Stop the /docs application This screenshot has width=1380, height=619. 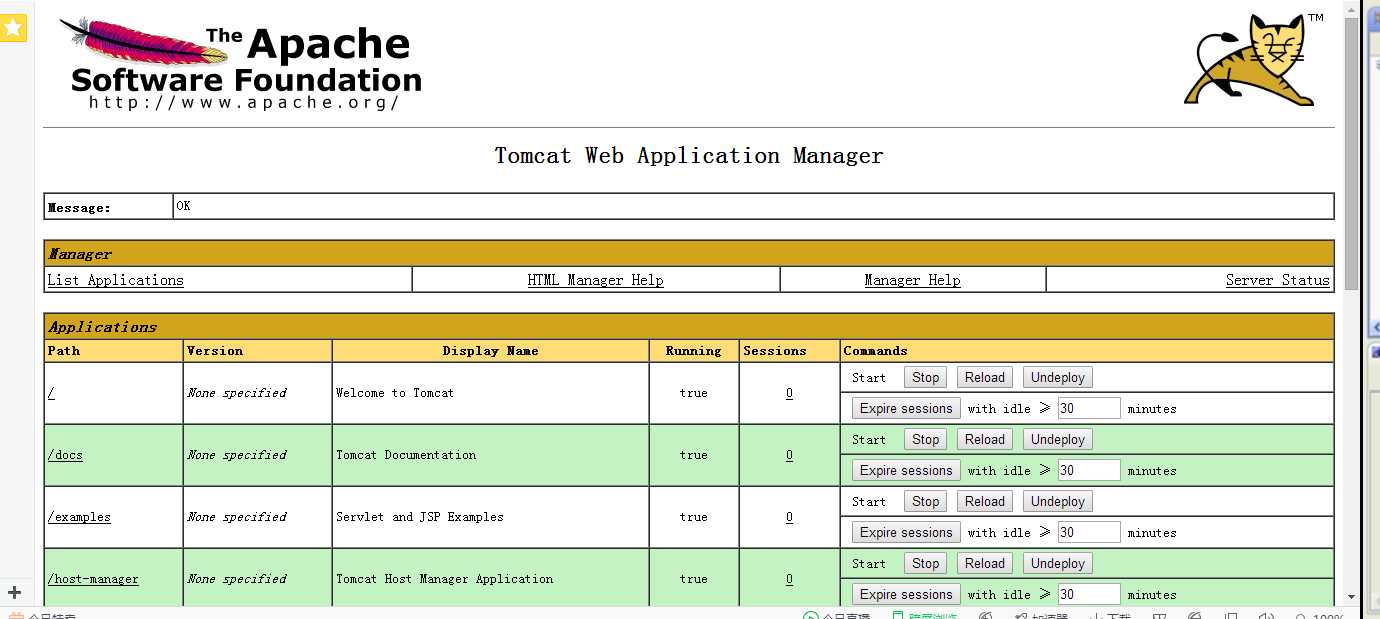925,439
